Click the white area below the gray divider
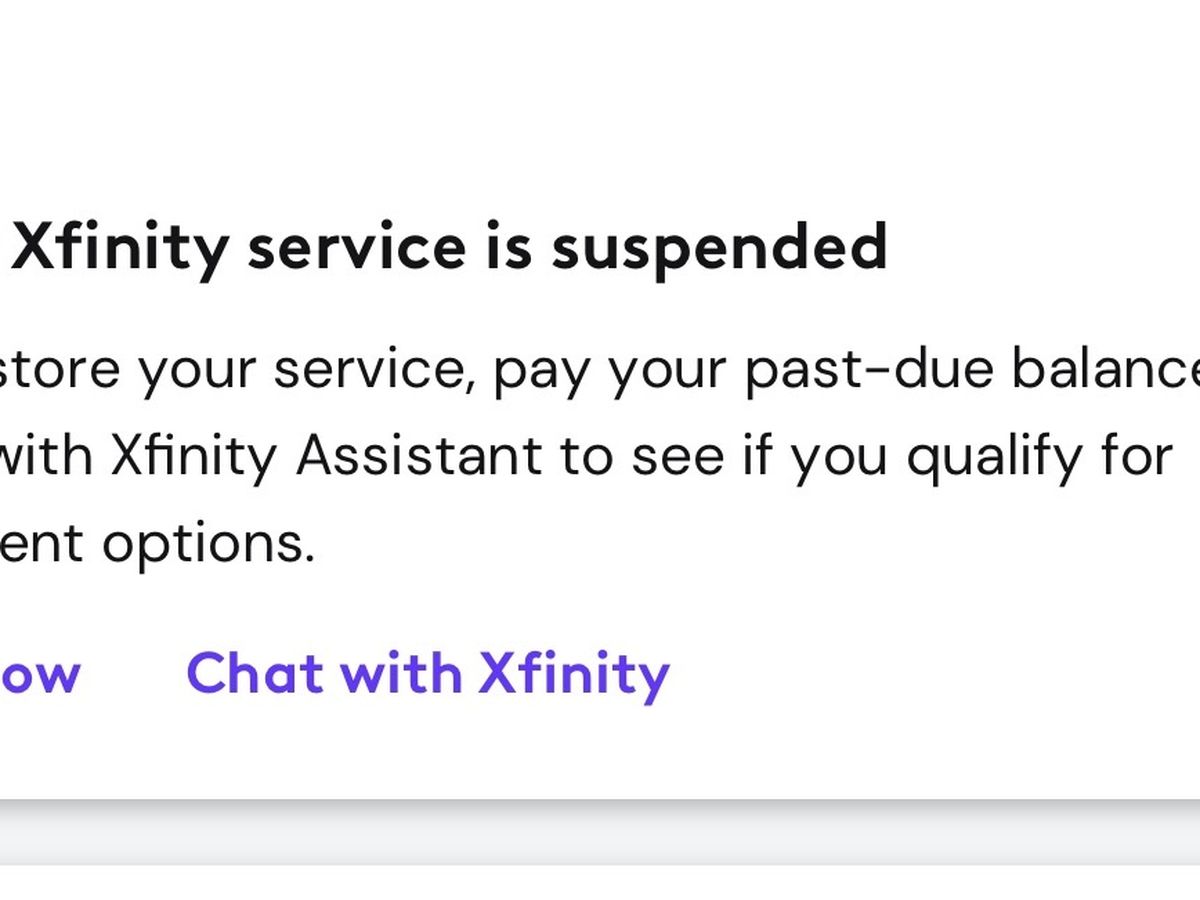The width and height of the screenshot is (1200, 900). 600,883
